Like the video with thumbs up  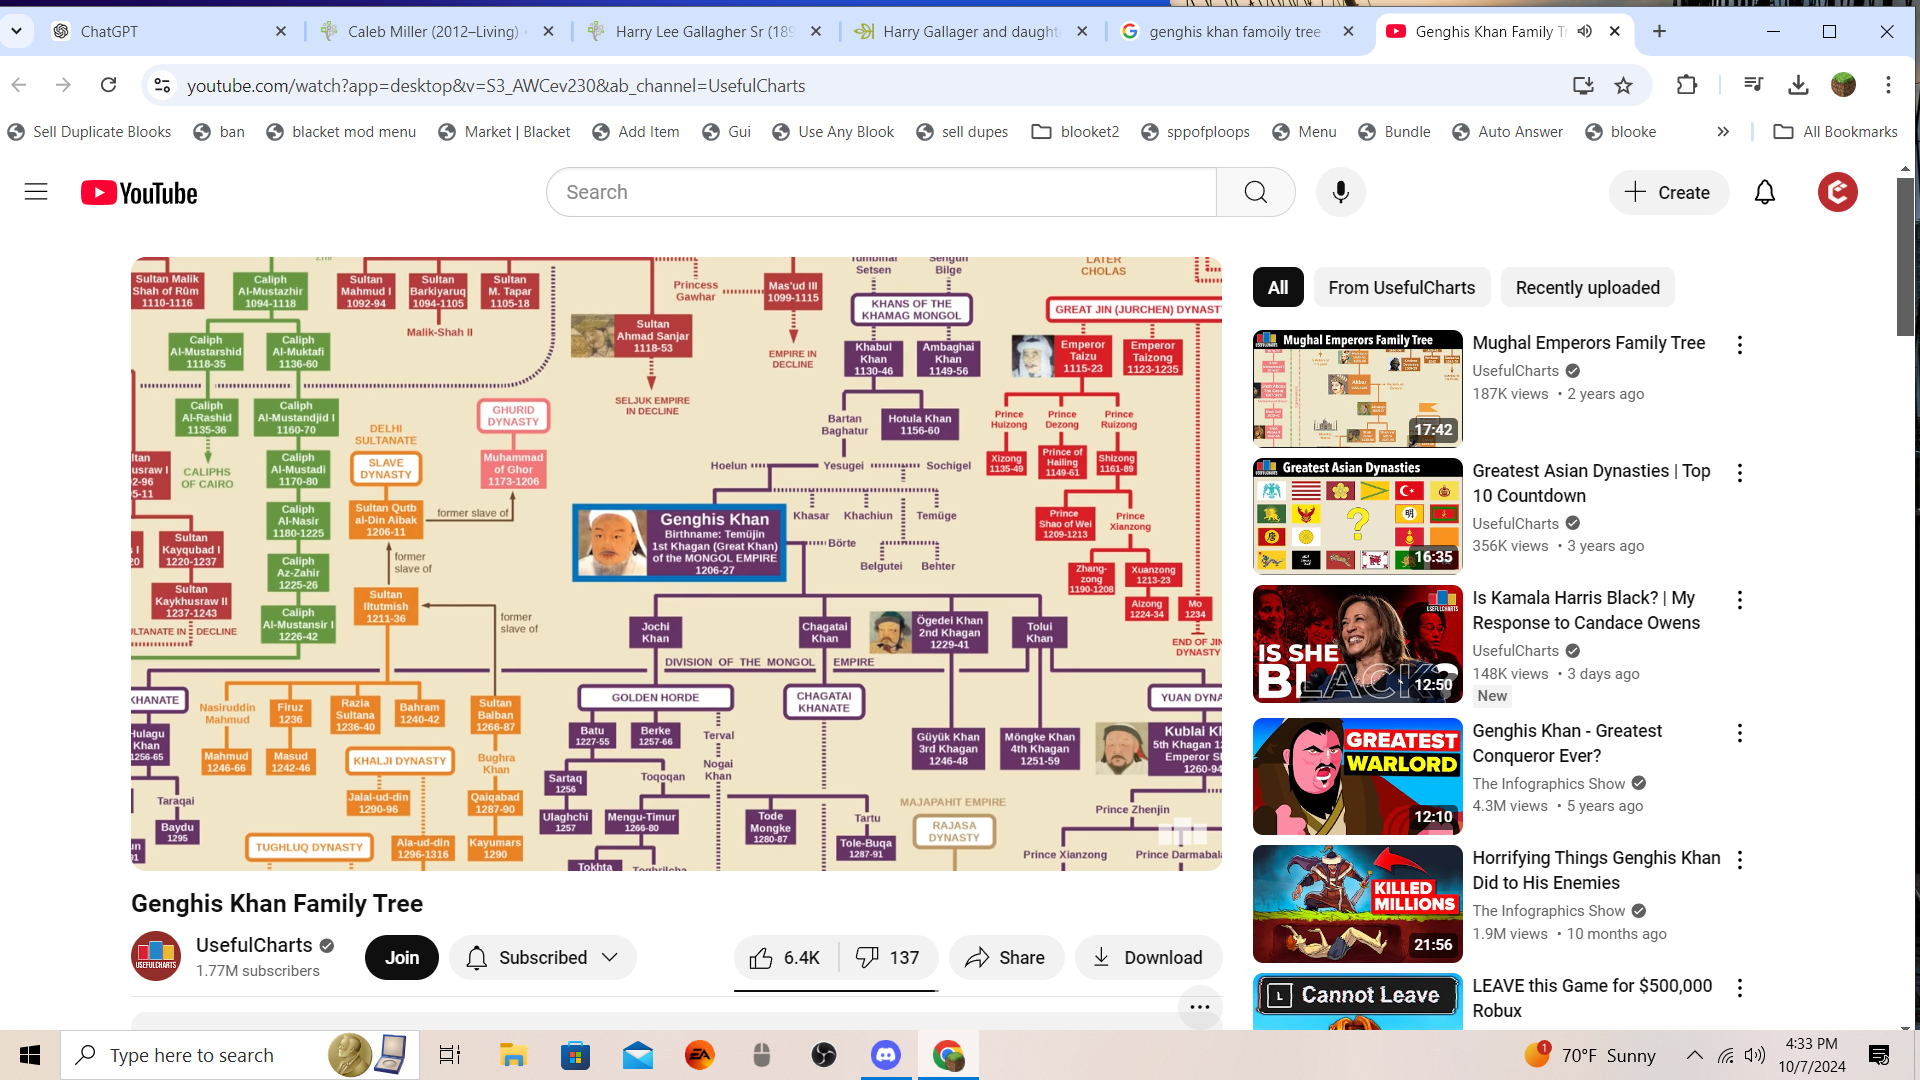(785, 958)
